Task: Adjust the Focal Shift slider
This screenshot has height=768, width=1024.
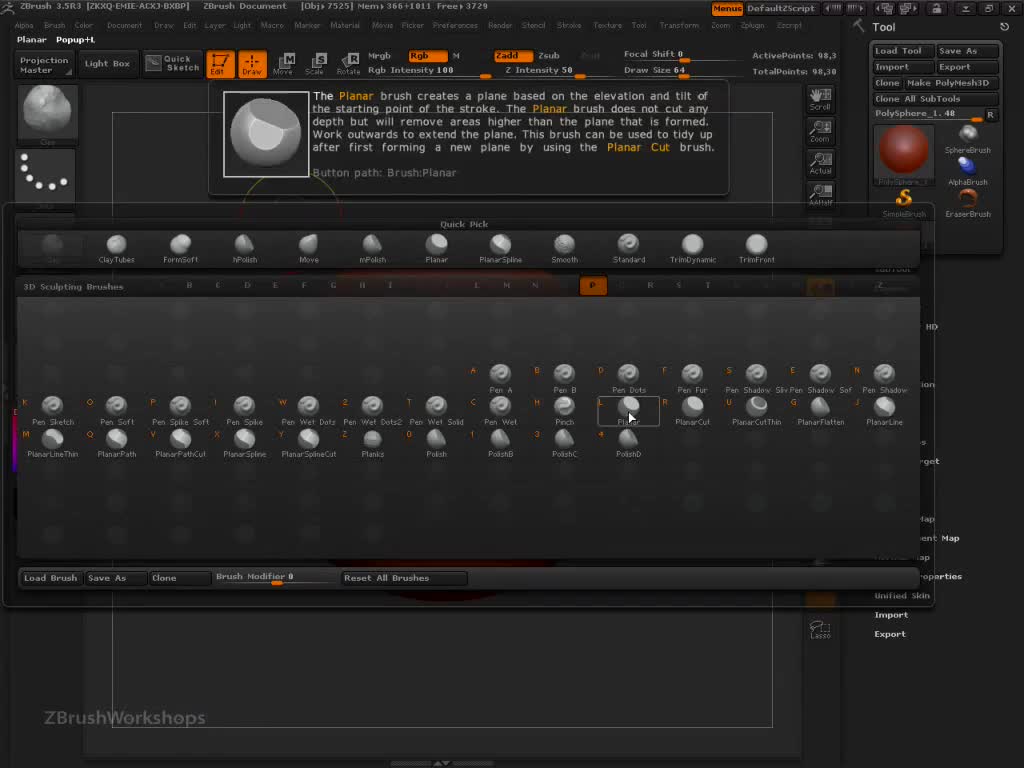Action: point(682,55)
